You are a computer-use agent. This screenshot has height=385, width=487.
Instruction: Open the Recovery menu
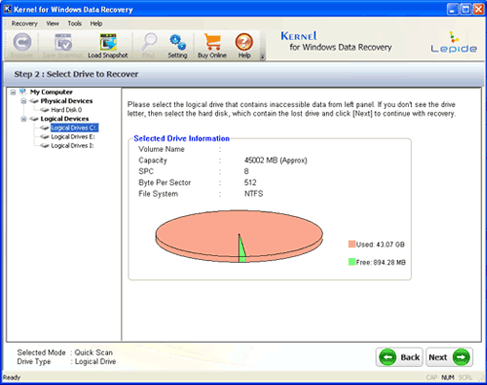24,24
